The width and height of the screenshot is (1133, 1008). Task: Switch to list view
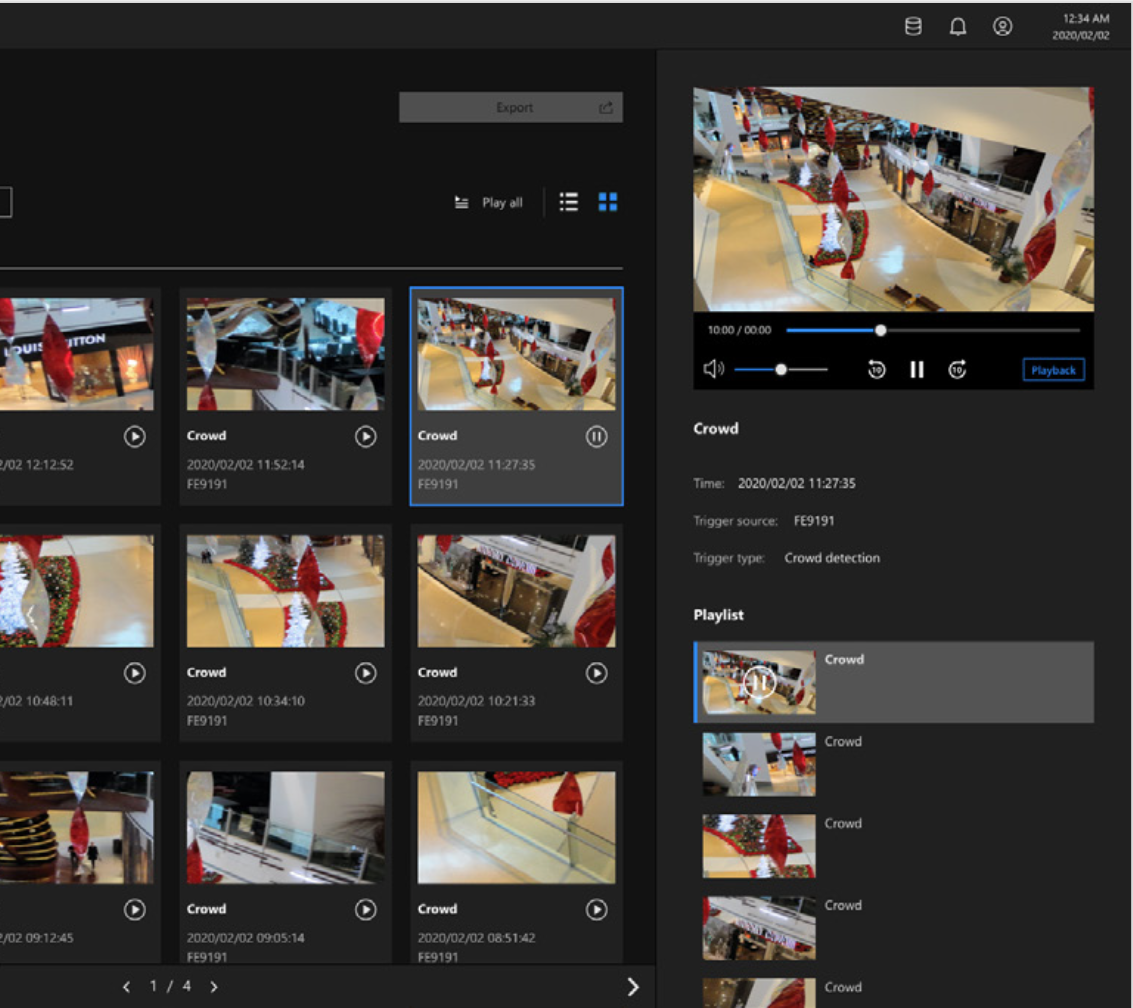click(568, 202)
